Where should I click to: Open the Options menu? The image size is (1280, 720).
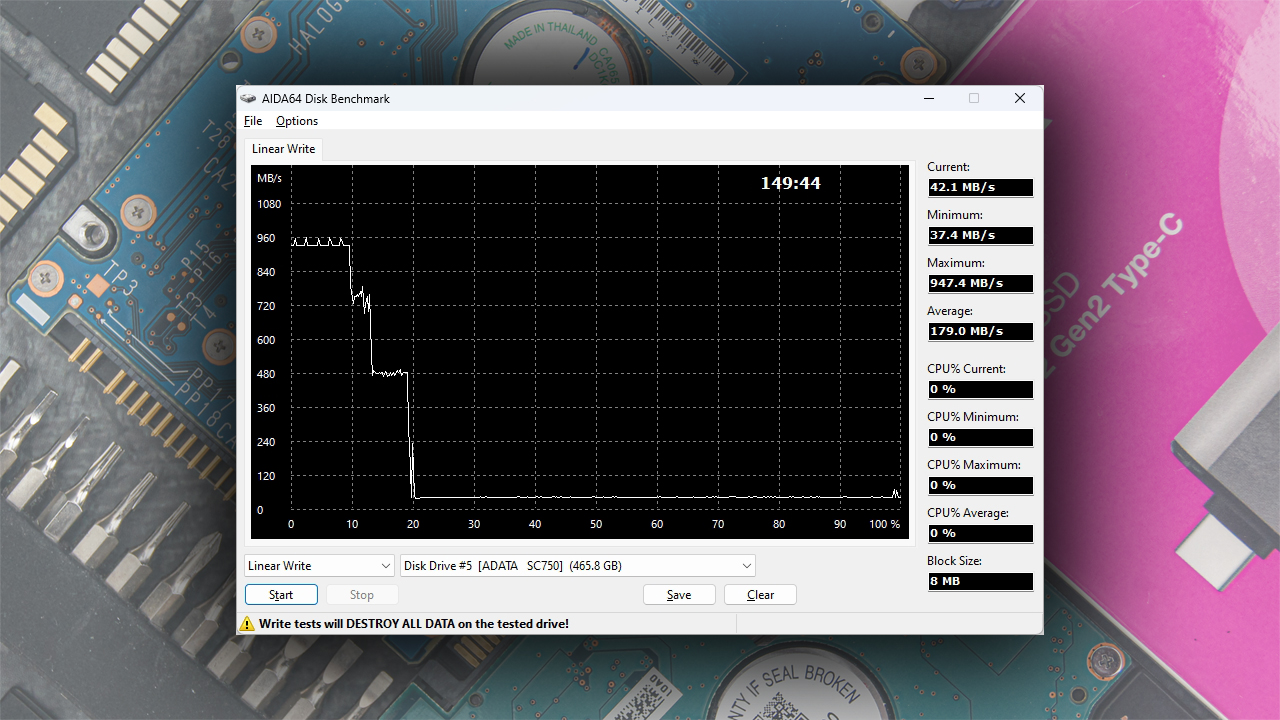click(297, 121)
